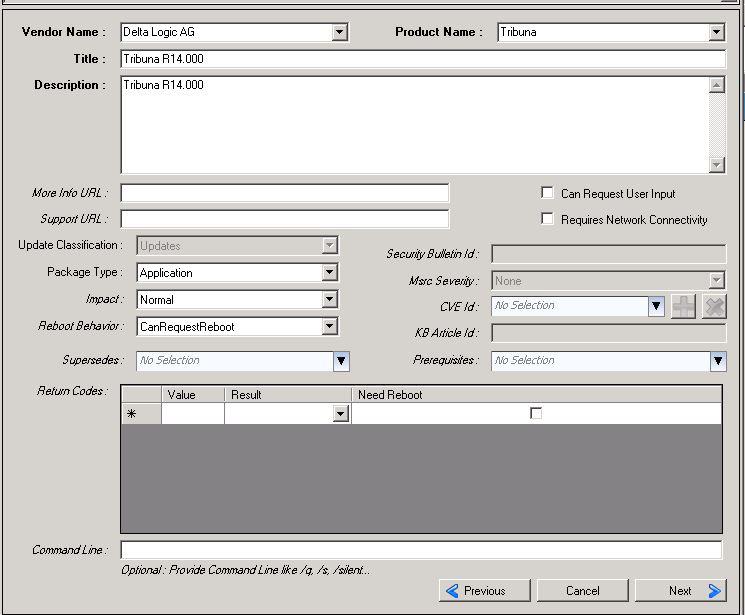Click the Description scrollbar down arrow
Screen dimensions: 745x615
tap(716, 164)
